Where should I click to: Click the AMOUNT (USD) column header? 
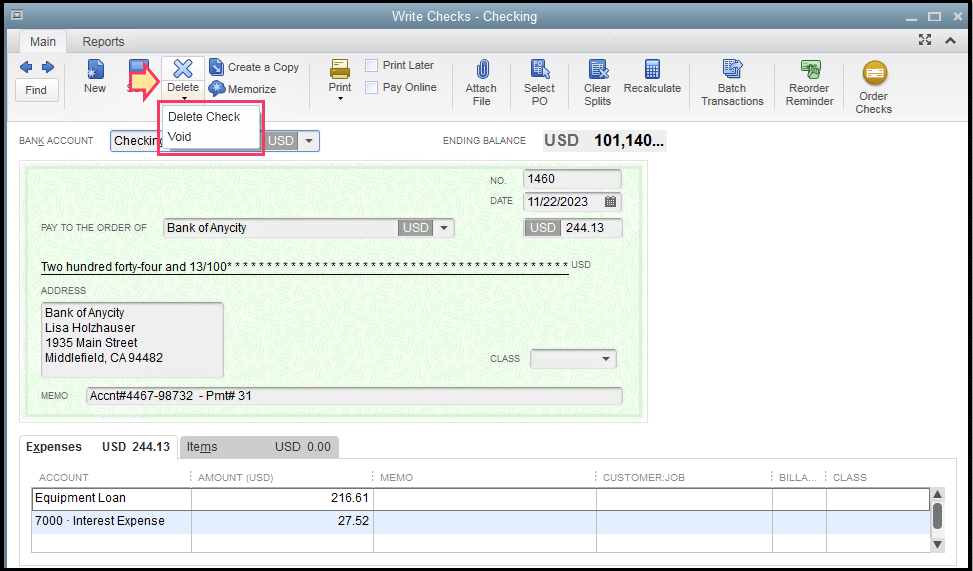236,477
